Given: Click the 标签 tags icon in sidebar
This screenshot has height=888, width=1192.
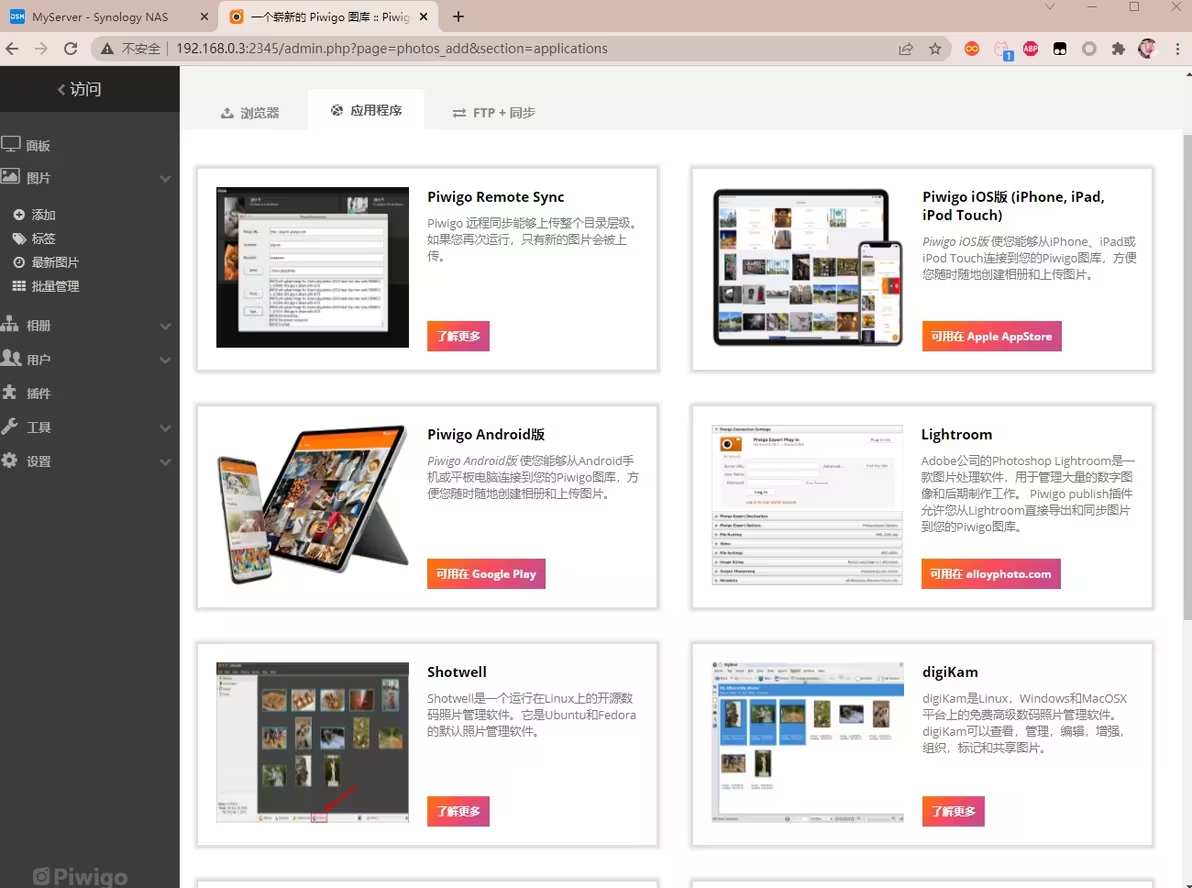Looking at the screenshot, I should (19, 239).
